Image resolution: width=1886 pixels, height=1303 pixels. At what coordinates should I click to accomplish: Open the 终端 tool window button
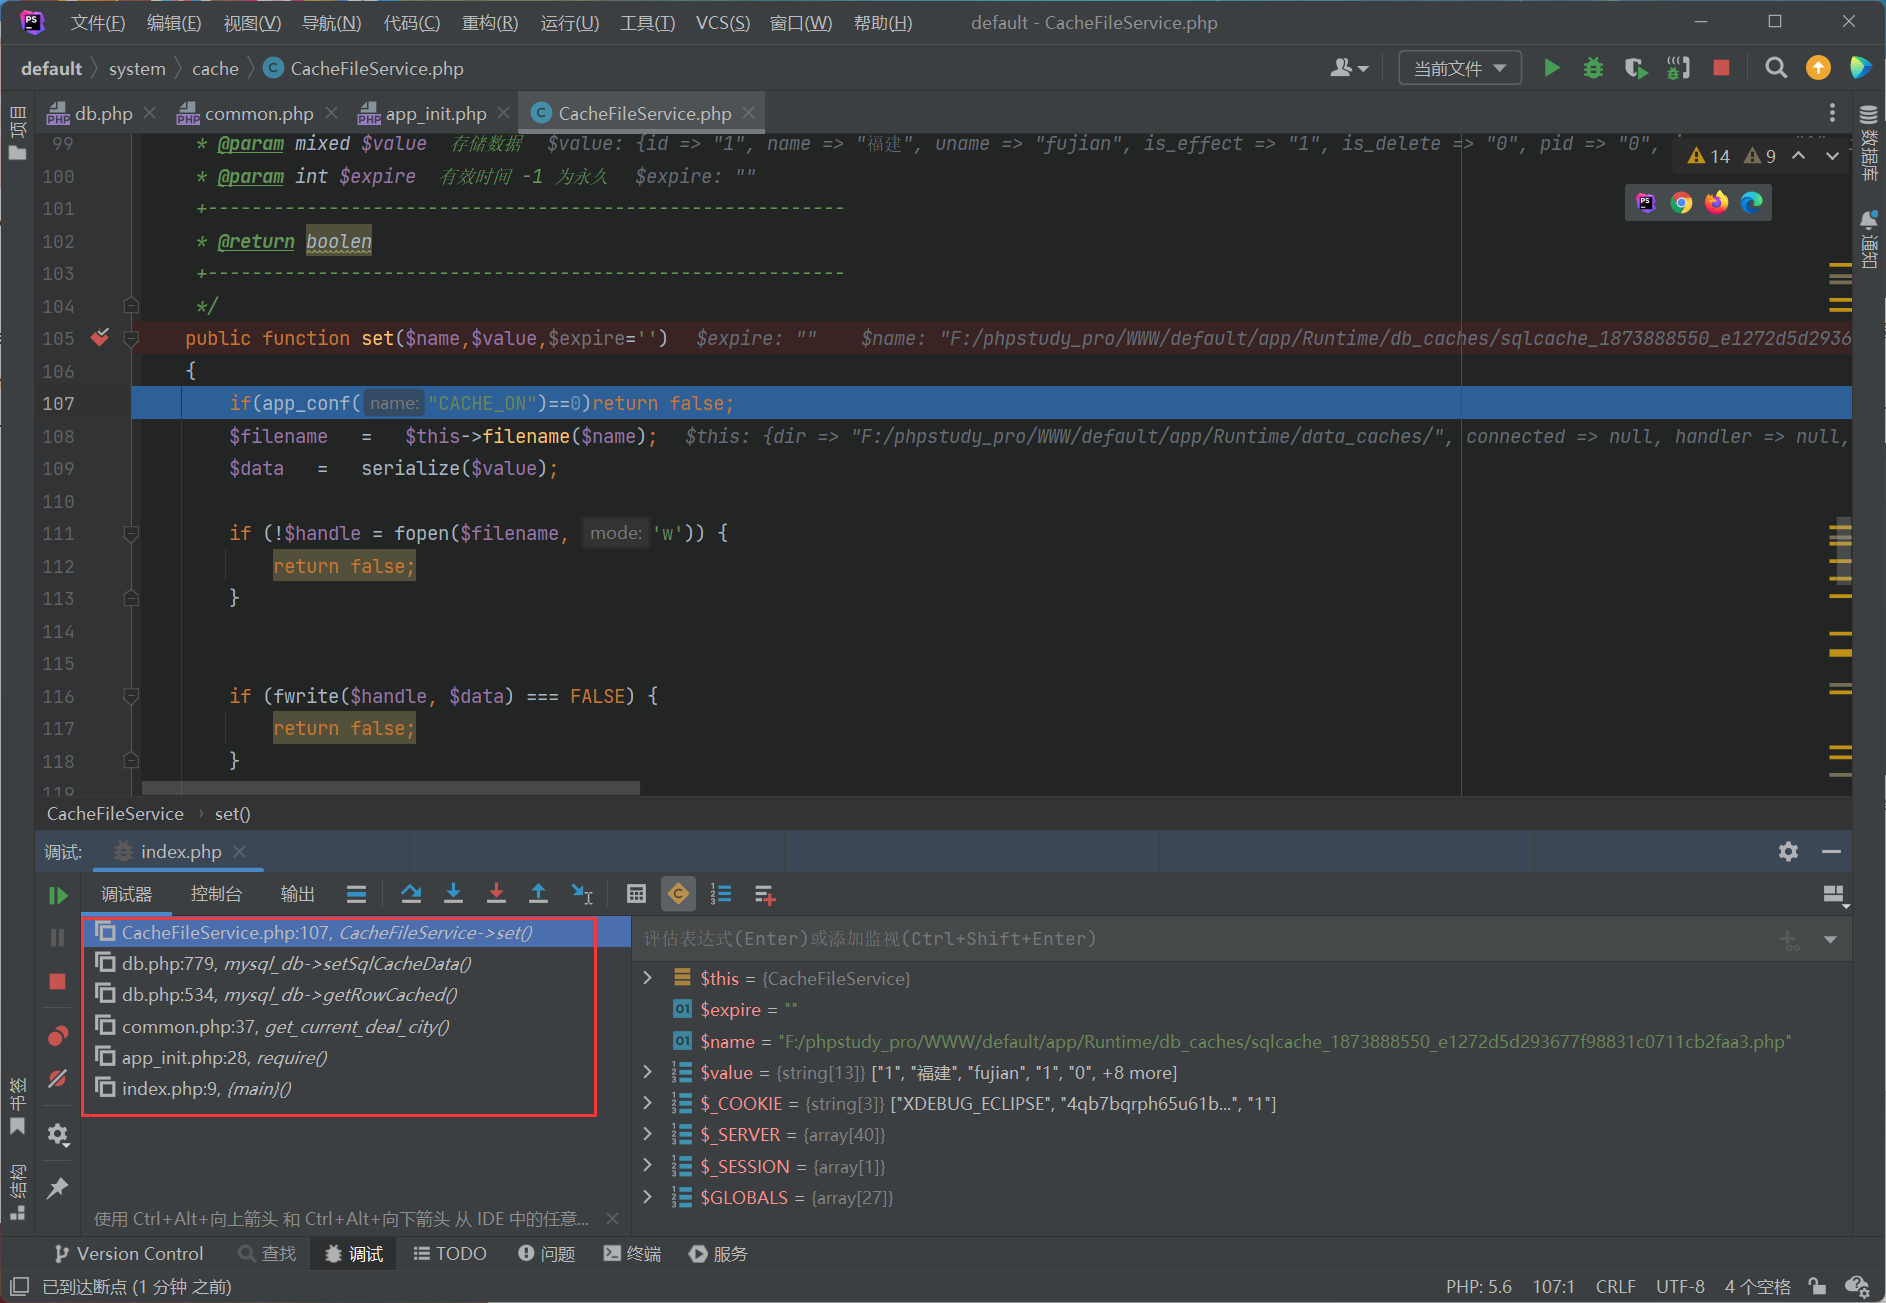[x=632, y=1254]
